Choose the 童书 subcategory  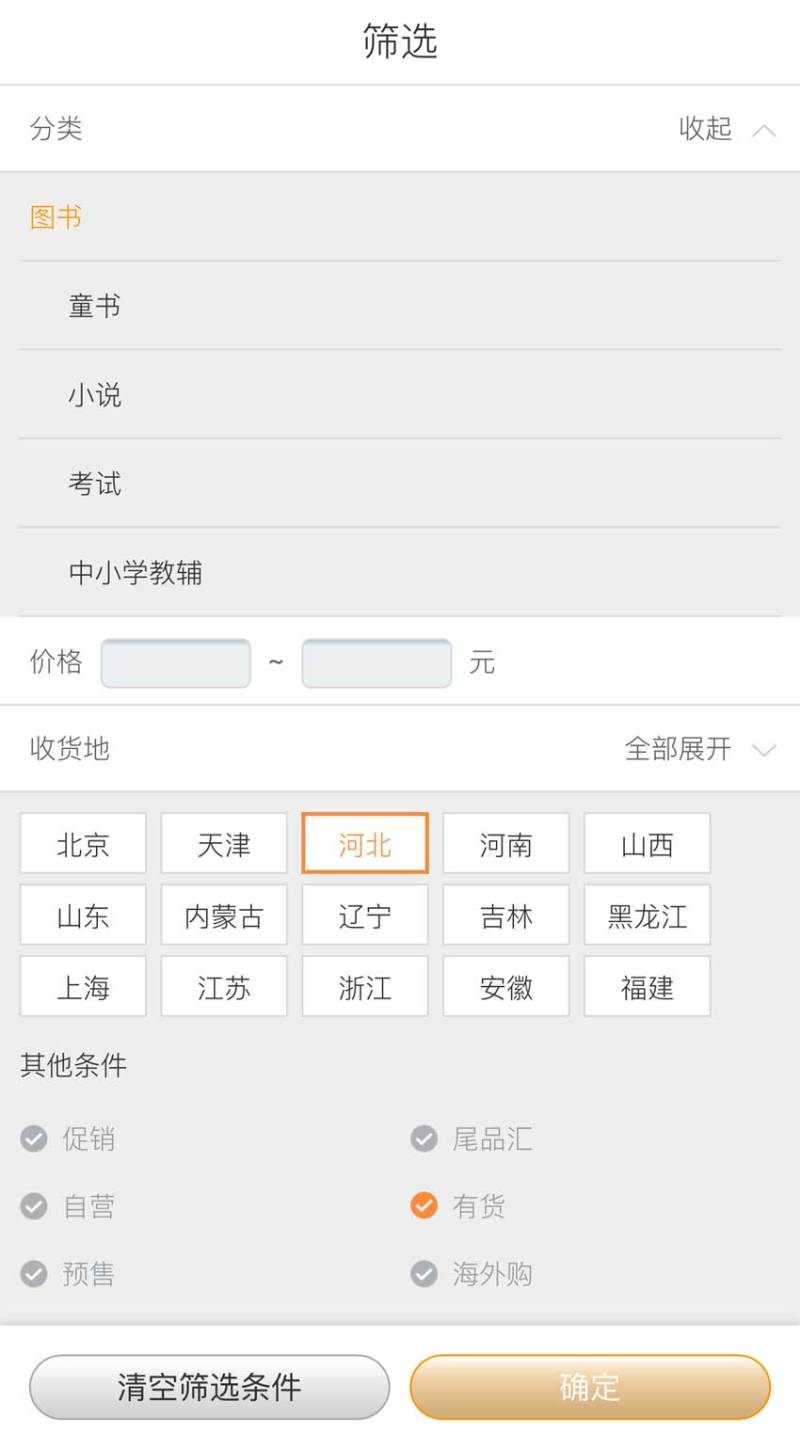point(95,306)
